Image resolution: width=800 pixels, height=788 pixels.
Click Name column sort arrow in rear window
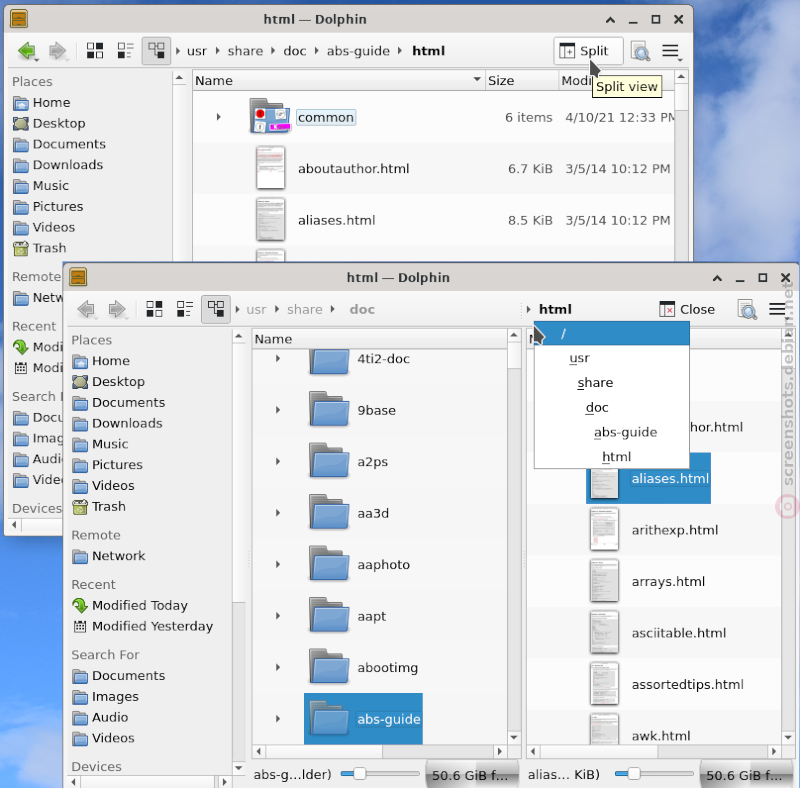point(477,79)
